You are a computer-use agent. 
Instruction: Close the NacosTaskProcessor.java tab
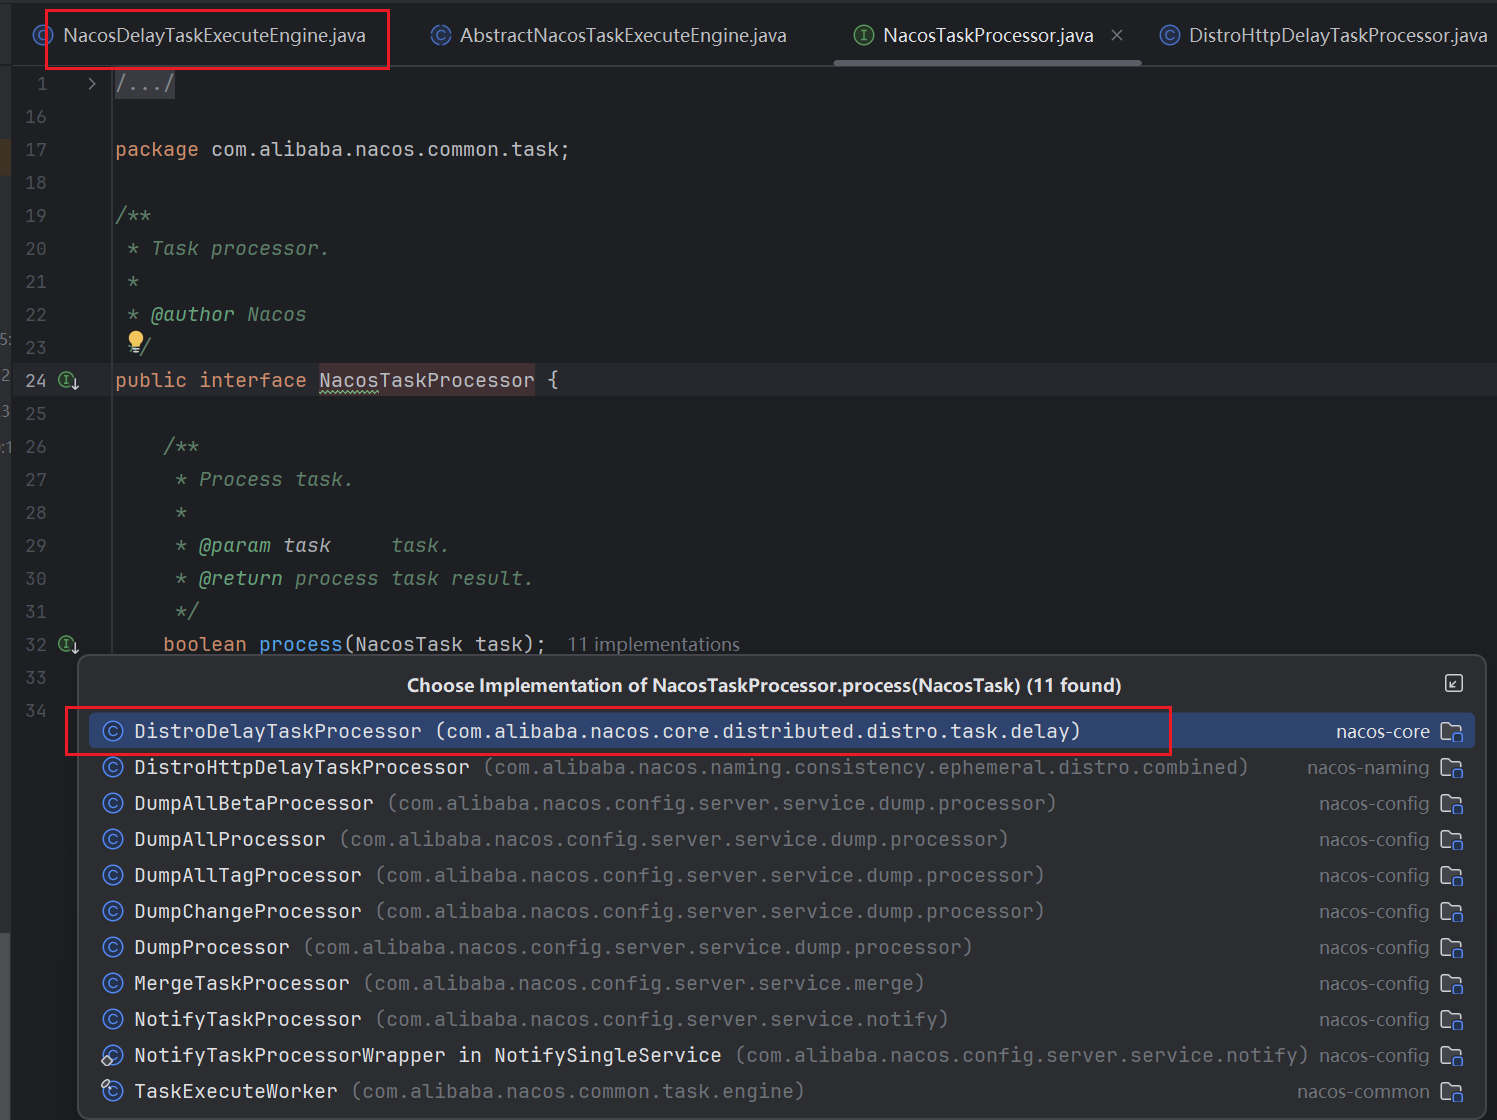1117,35
